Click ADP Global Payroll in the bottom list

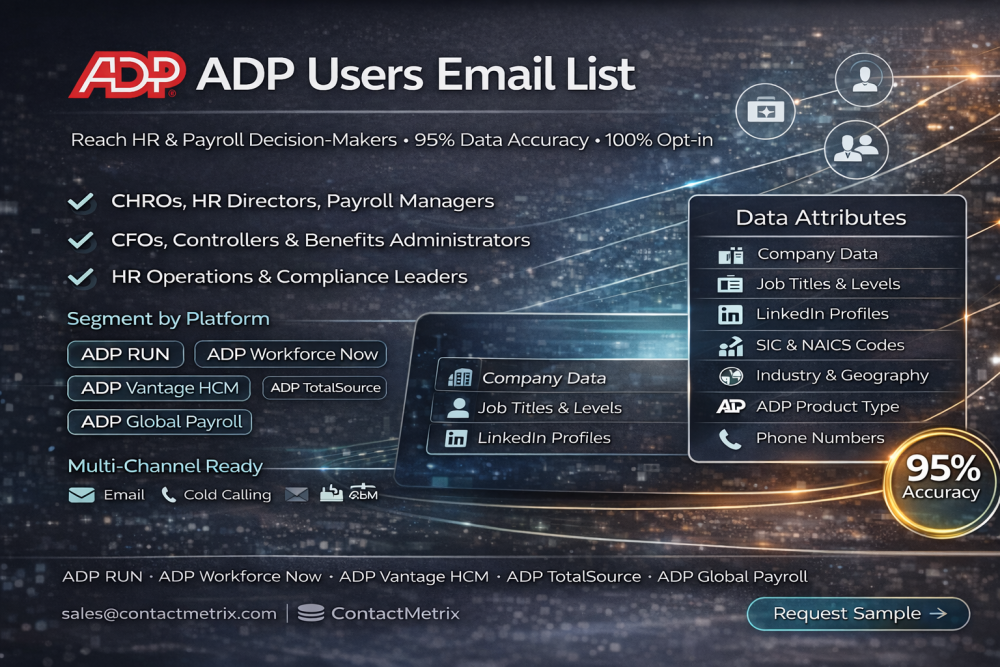(x=732, y=576)
